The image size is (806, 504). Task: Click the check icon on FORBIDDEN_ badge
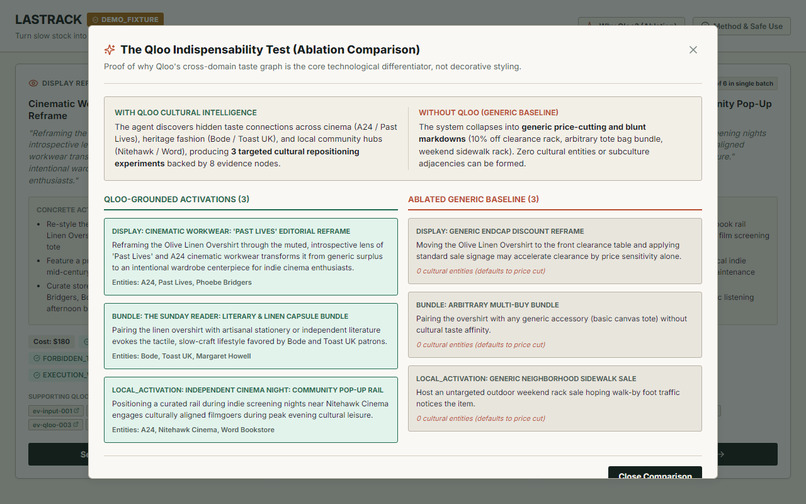pyautogui.click(x=36, y=358)
